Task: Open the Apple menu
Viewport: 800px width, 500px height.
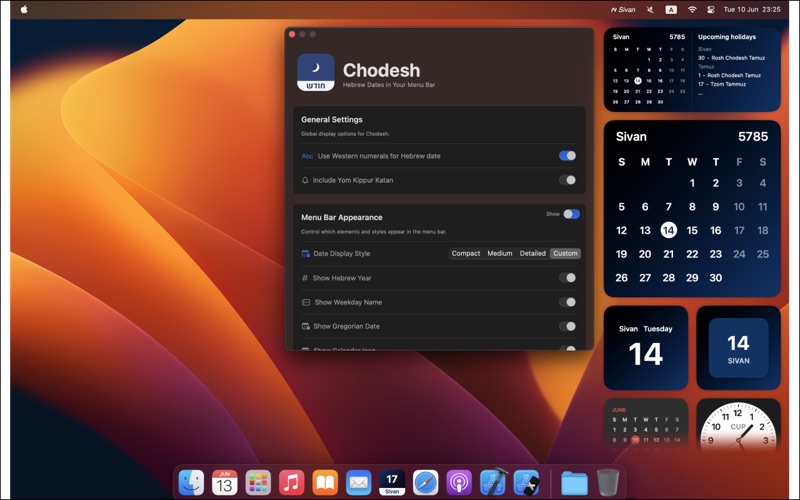Action: pos(24,9)
